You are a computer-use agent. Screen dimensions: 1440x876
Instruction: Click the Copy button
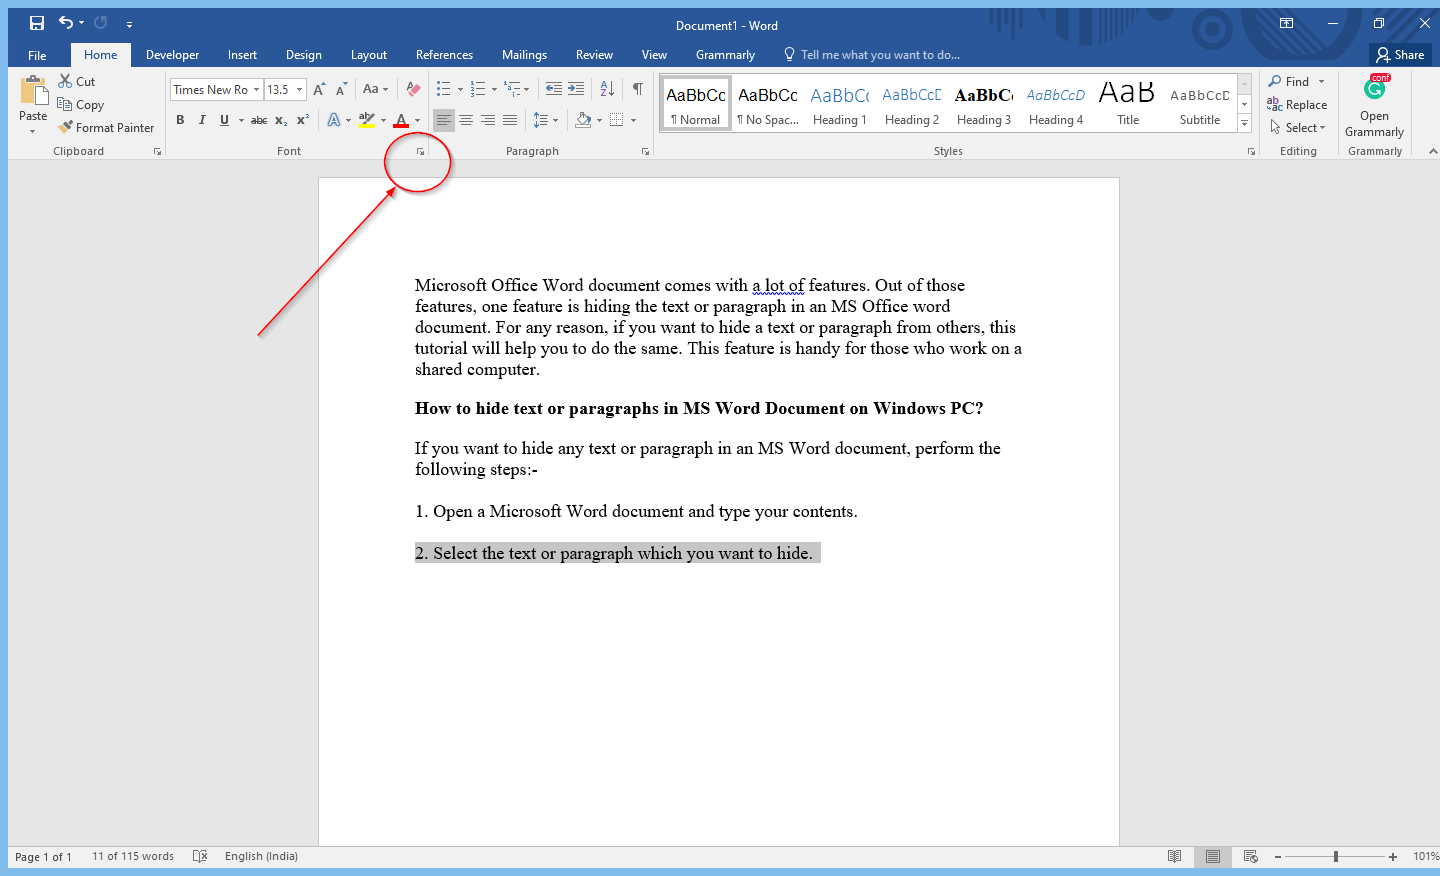(81, 105)
